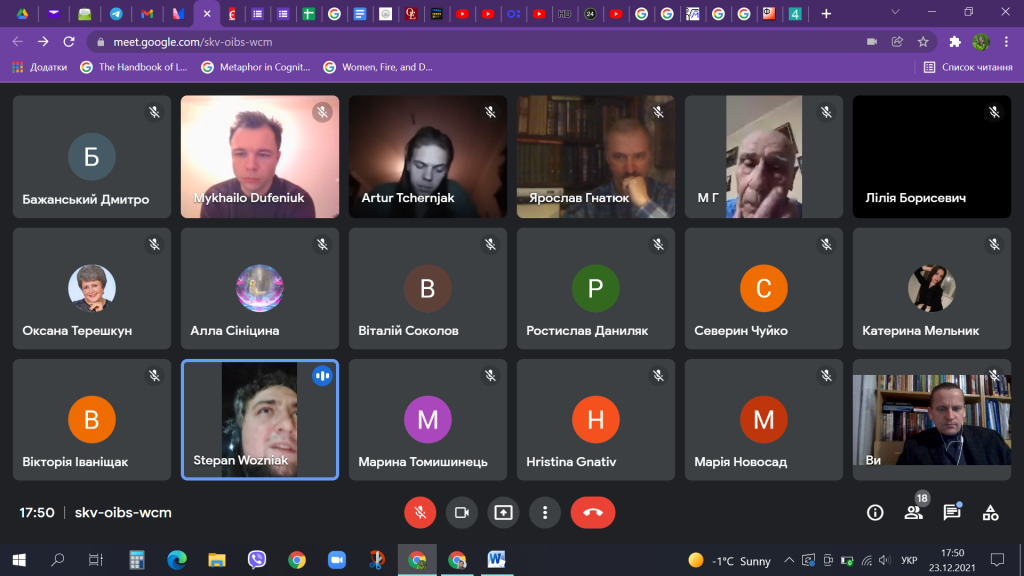Click the present screen icon
The height and width of the screenshot is (576, 1024).
(x=504, y=513)
